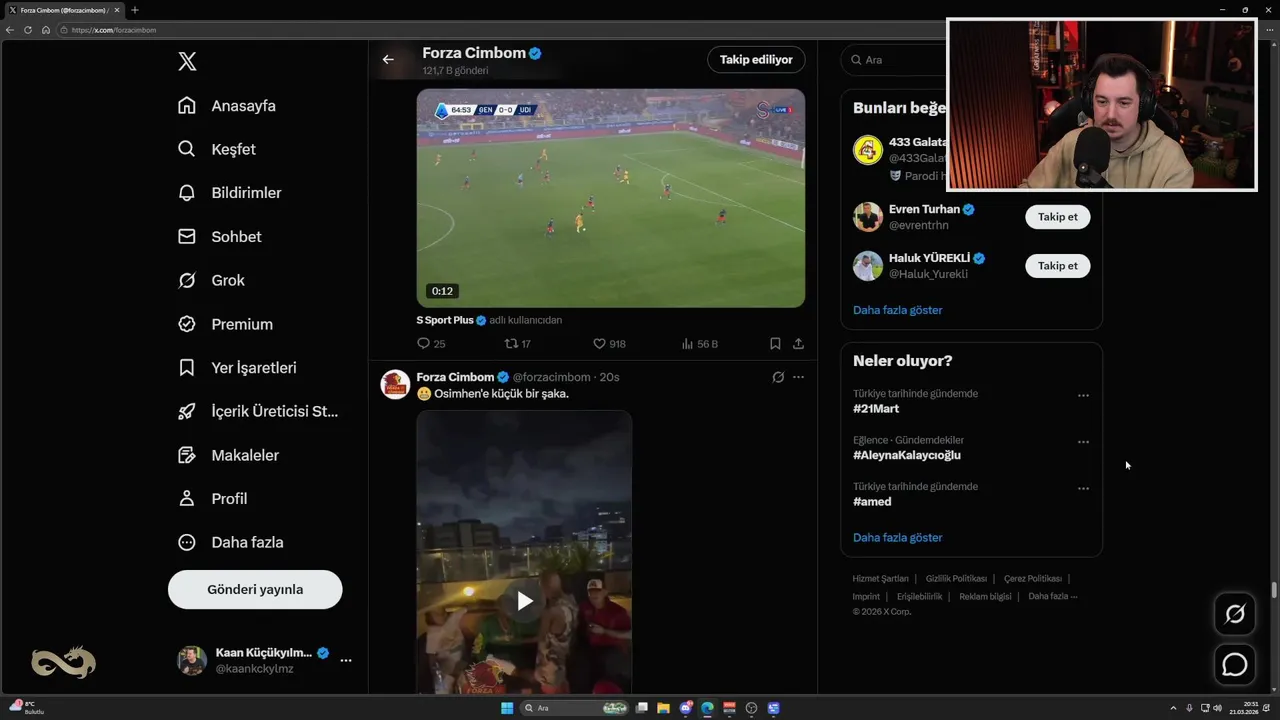Open the options dots for #21Mart

[x=1083, y=396]
